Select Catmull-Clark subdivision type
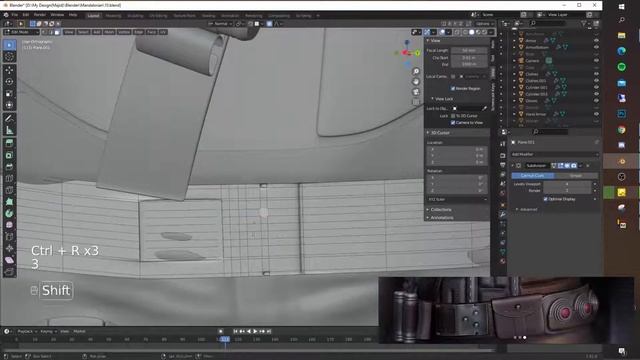 coord(533,176)
